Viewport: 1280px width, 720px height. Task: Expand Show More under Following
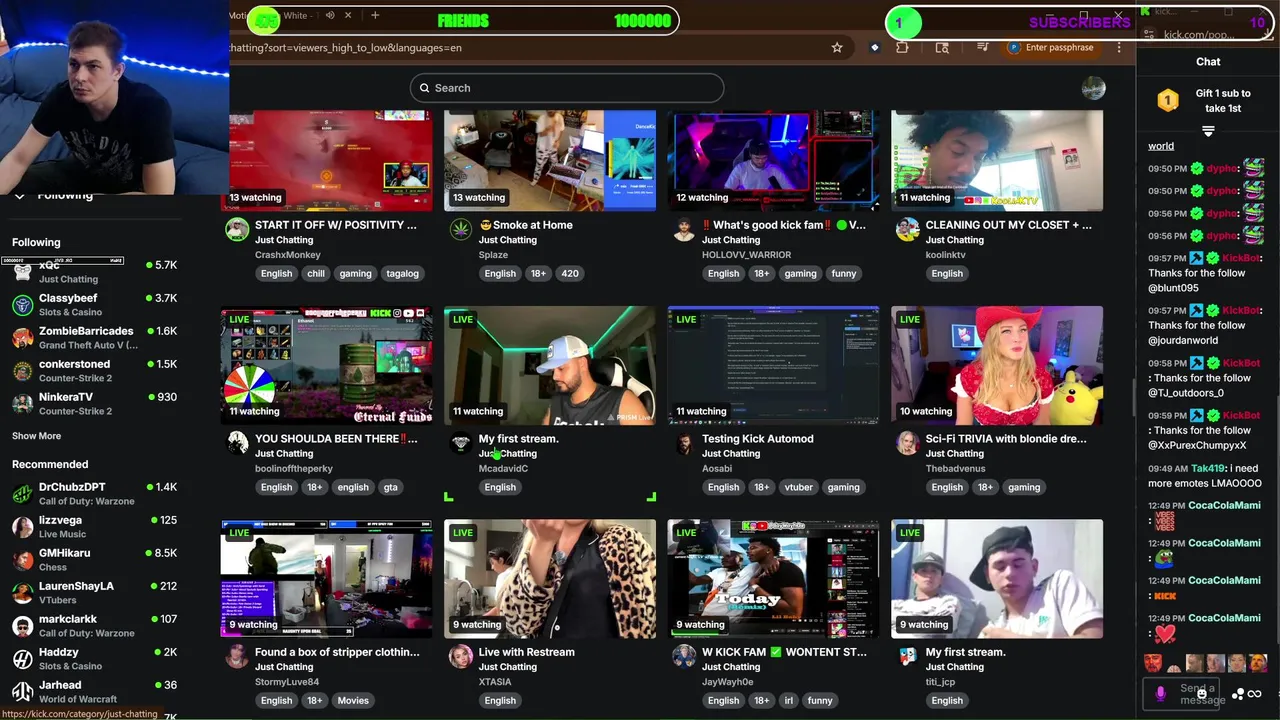coord(36,436)
